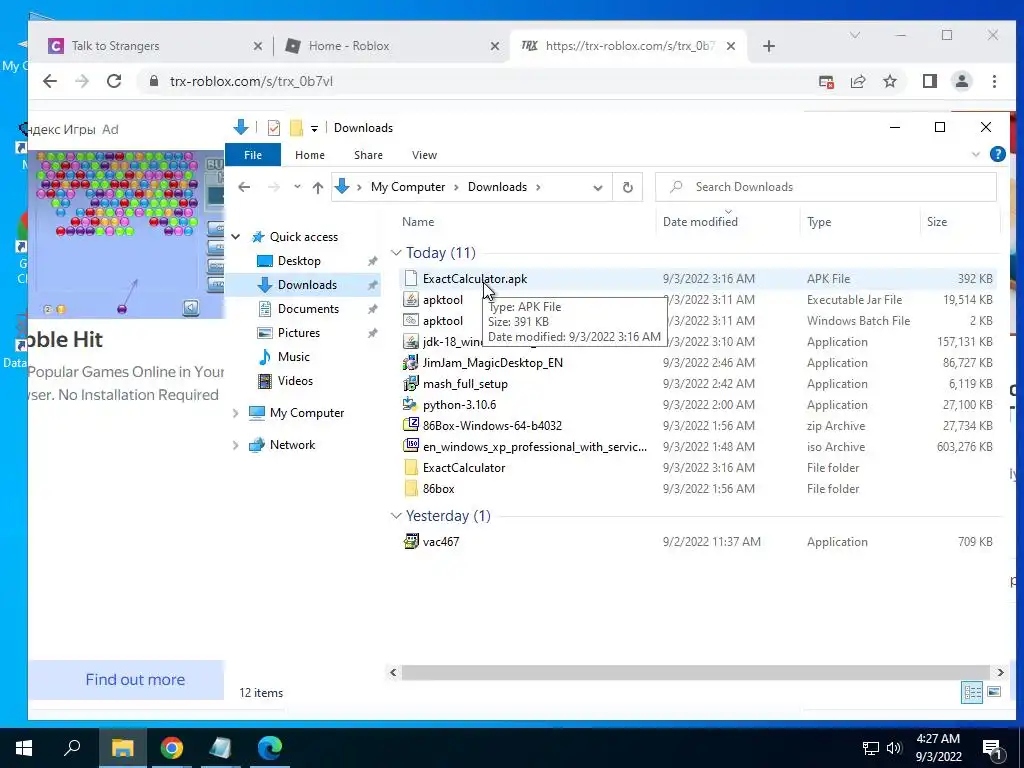Select Music in the navigation pane
Image resolution: width=1024 pixels, height=768 pixels.
click(x=293, y=357)
